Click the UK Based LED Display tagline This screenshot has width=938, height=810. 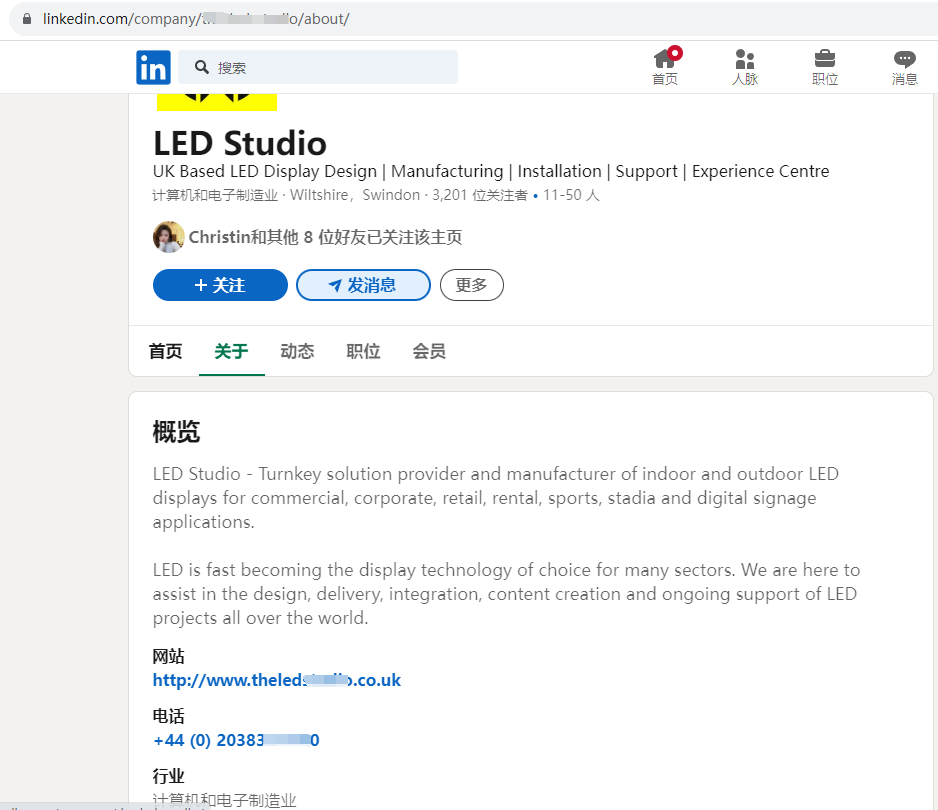click(x=491, y=171)
